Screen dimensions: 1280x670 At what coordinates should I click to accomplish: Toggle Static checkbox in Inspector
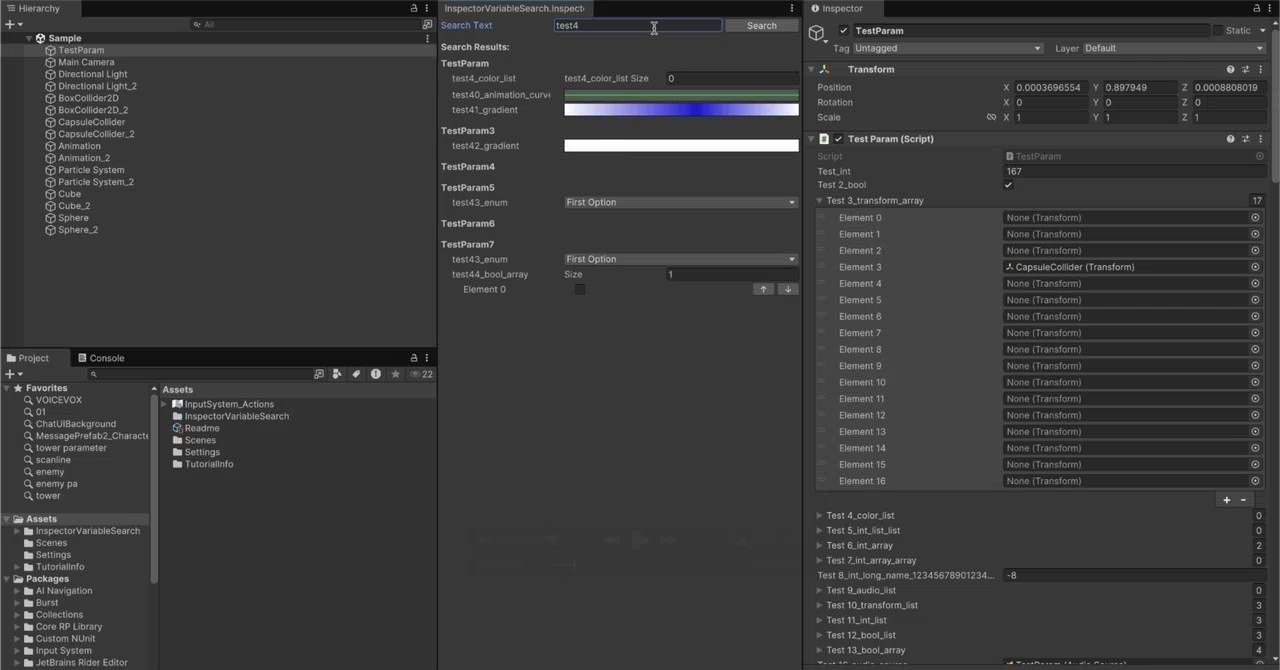(x=1217, y=31)
